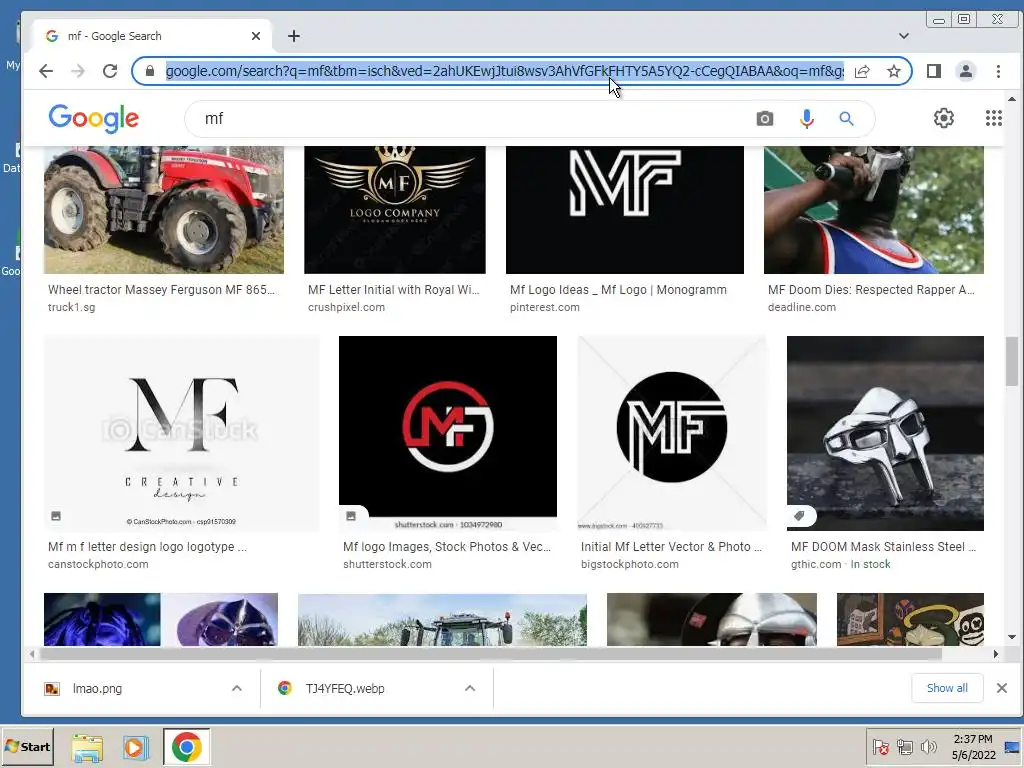Screen dimensions: 1024x768
Task: View site information padlock icon
Action: point(150,71)
